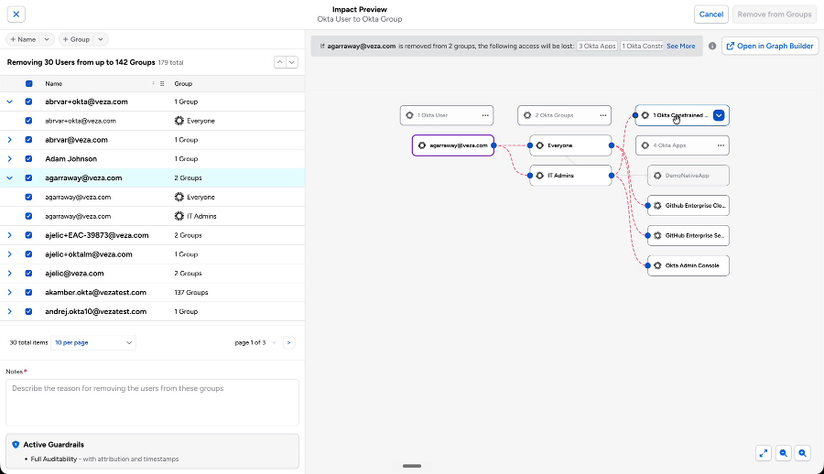The width and height of the screenshot is (824, 474).
Task: Zoom out of the graph view
Action: point(783,453)
